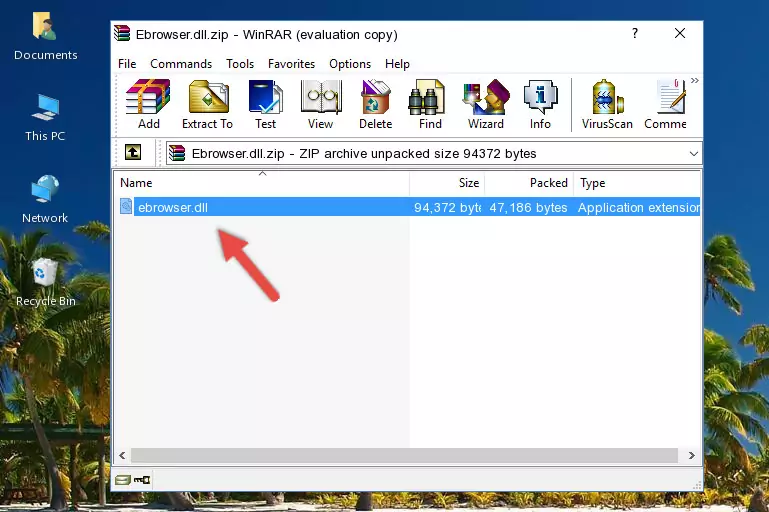Run the Test archive tool
769x512 pixels.
tap(265, 104)
